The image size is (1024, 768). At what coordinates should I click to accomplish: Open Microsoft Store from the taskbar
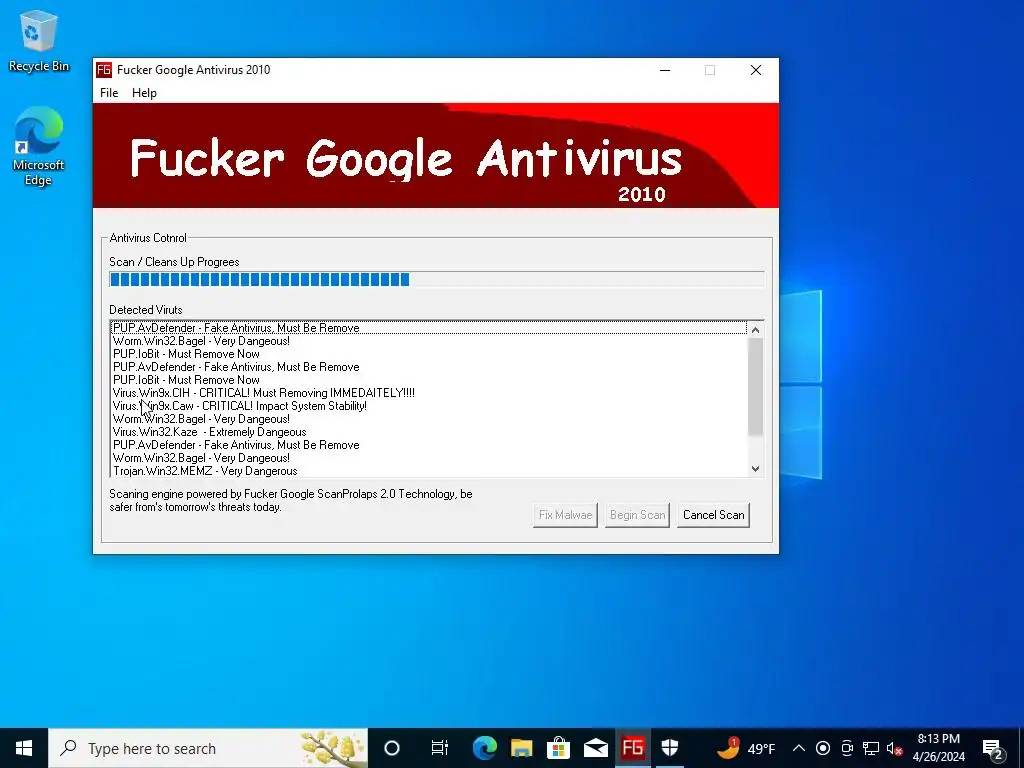click(558, 748)
